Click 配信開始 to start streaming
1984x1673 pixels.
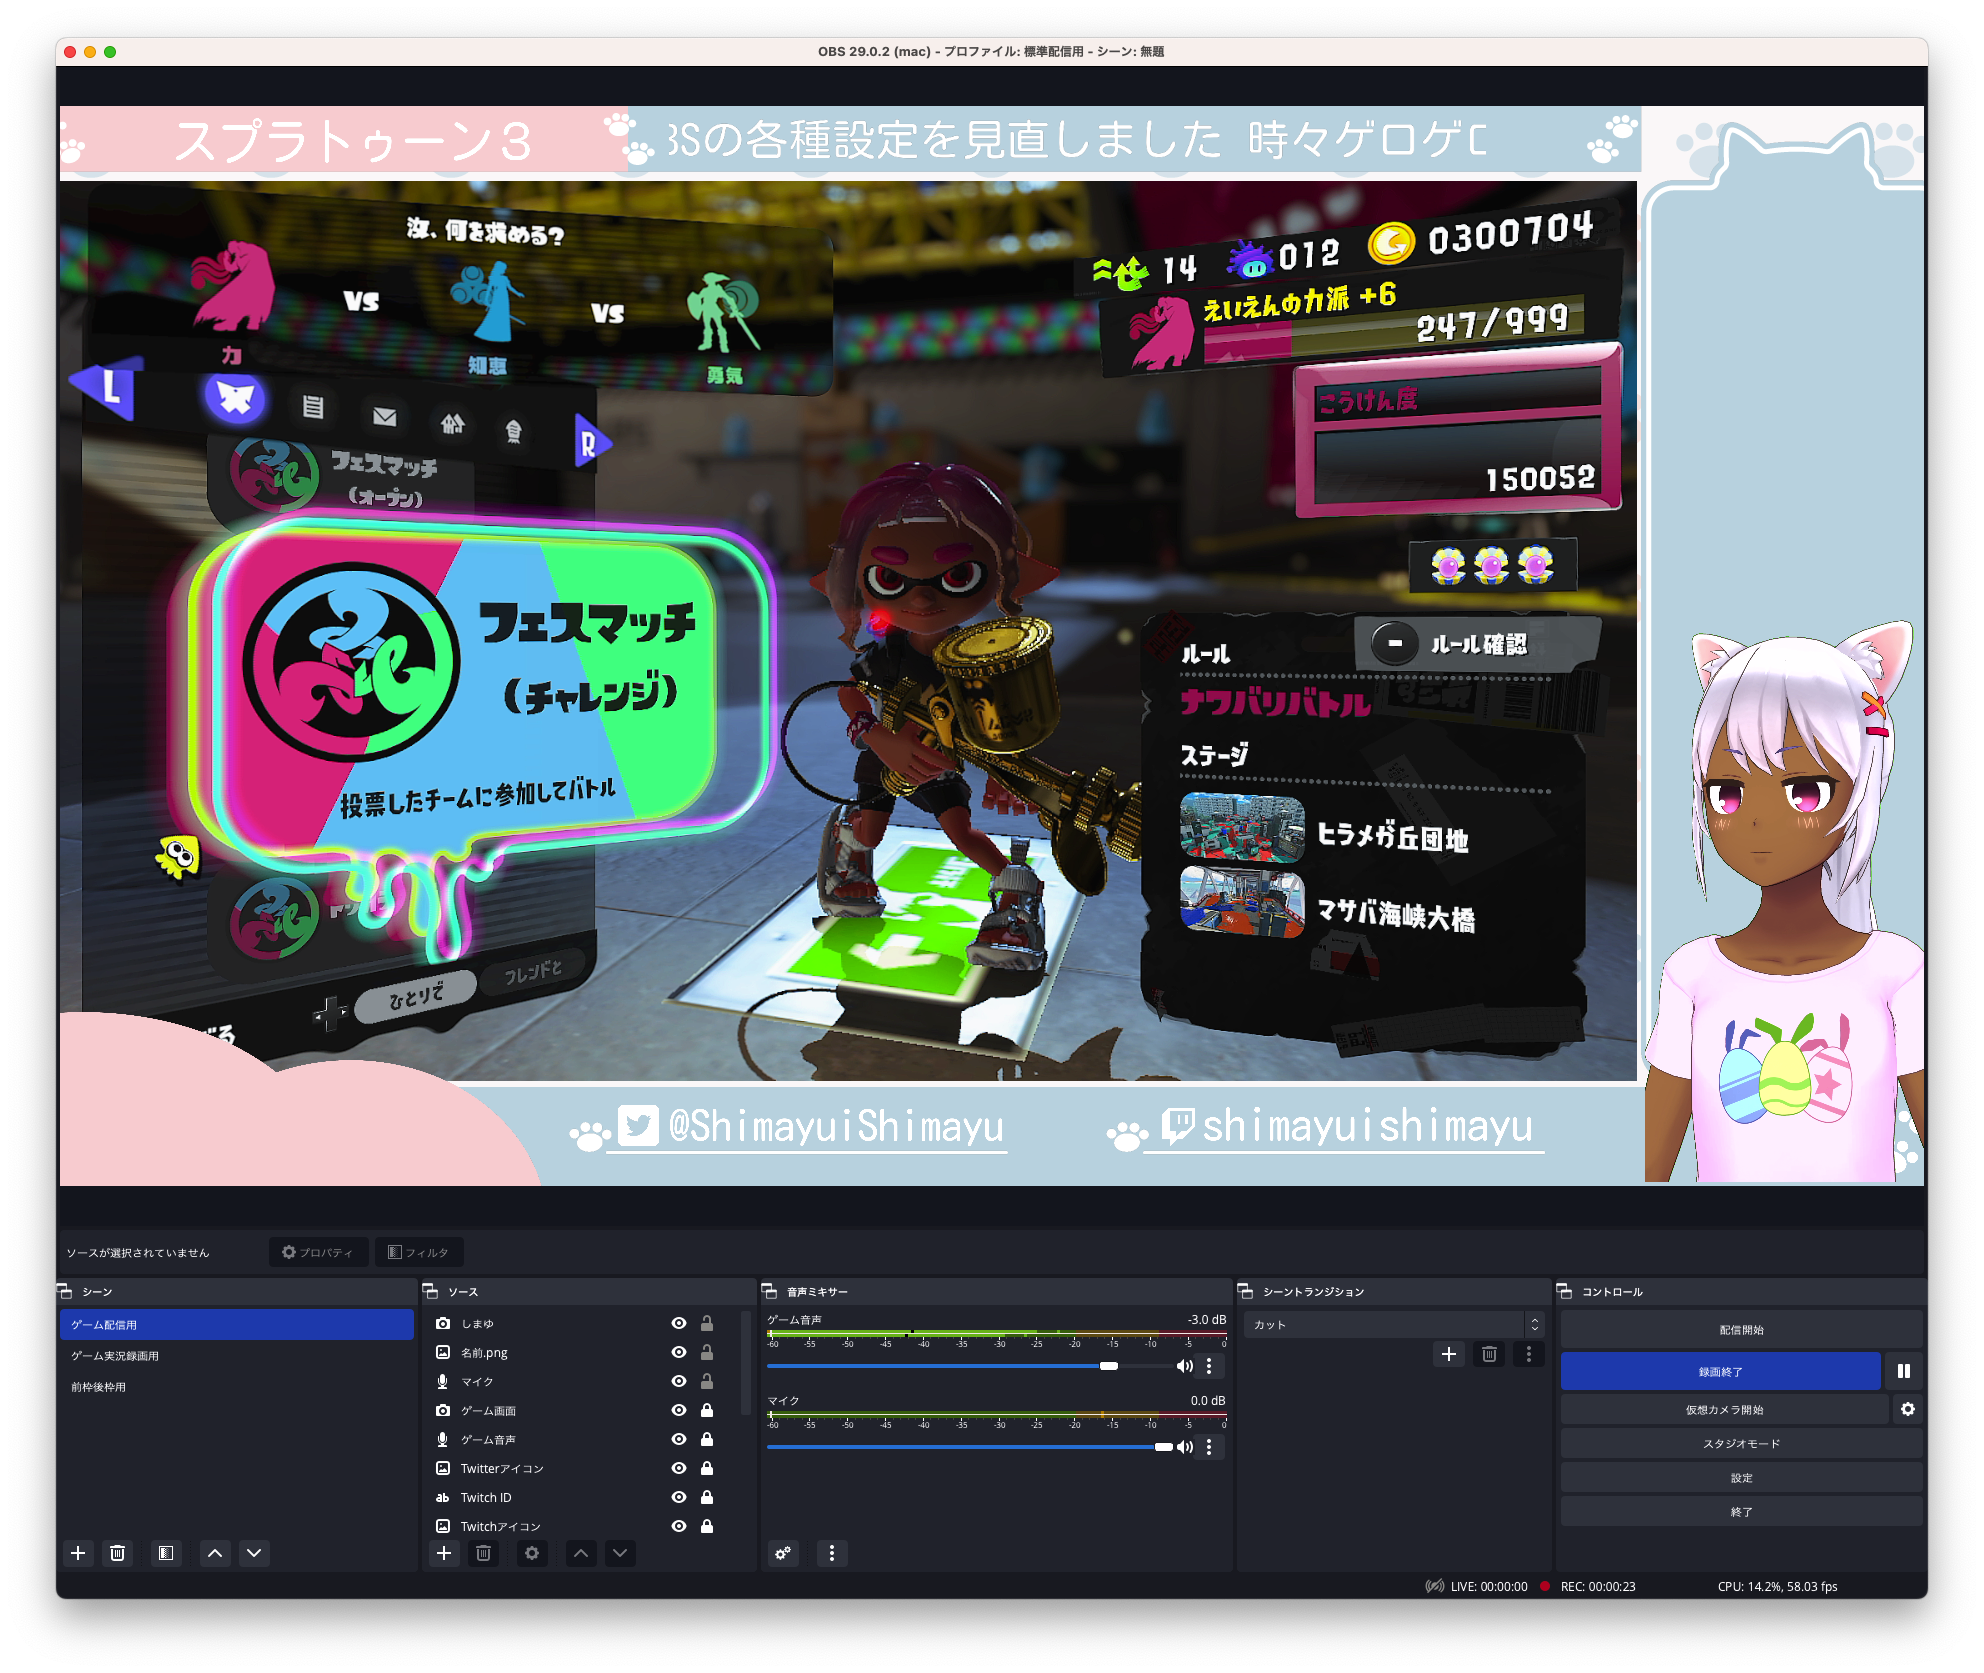point(1741,1330)
